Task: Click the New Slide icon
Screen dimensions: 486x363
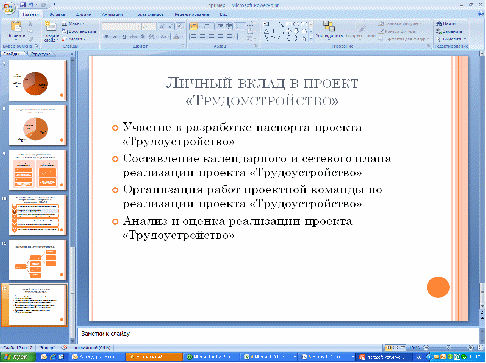Action: coord(50,27)
